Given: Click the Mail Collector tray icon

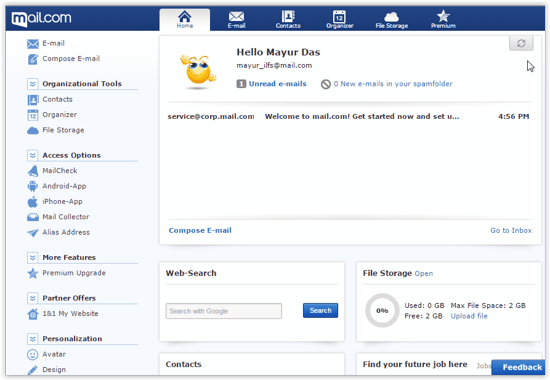Looking at the screenshot, I should tap(33, 217).
